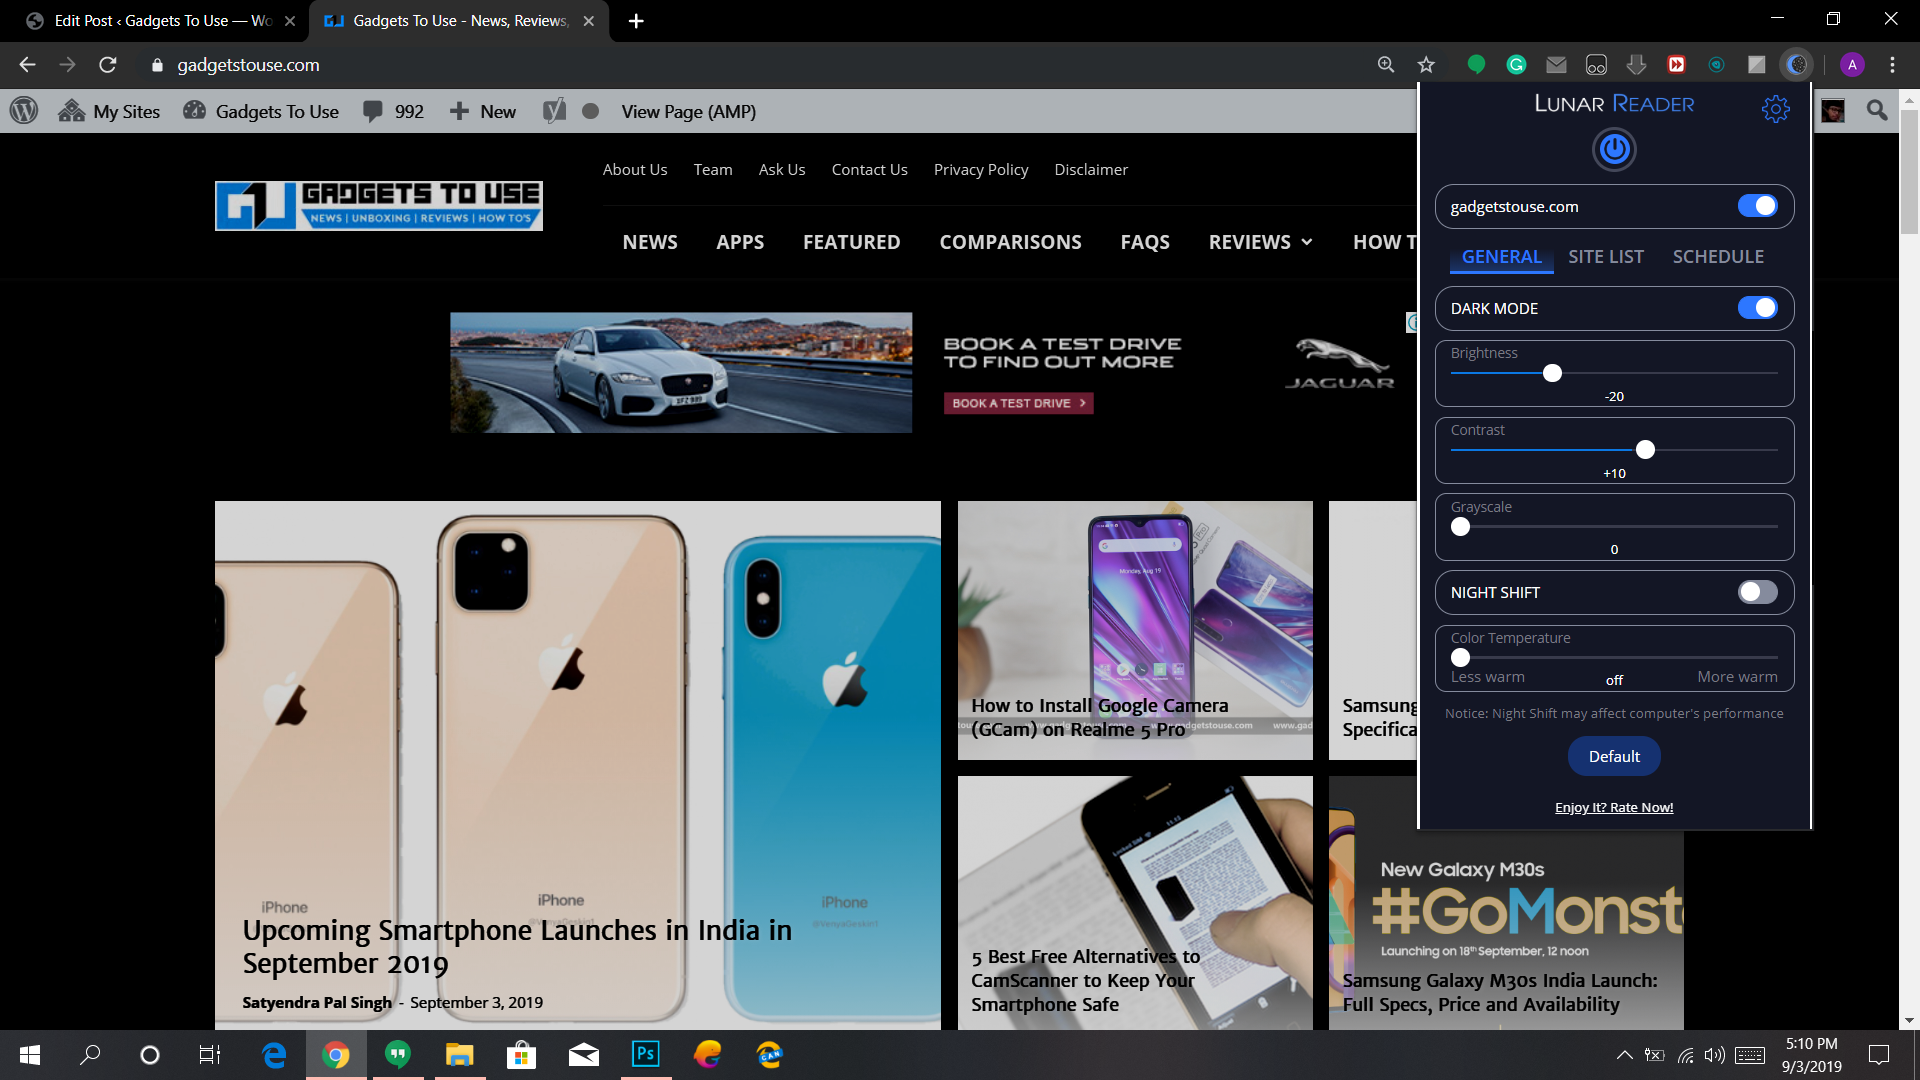This screenshot has height=1080, width=1920.
Task: Toggle Dark Mode switch in Lunar Reader
Action: pyautogui.click(x=1760, y=307)
